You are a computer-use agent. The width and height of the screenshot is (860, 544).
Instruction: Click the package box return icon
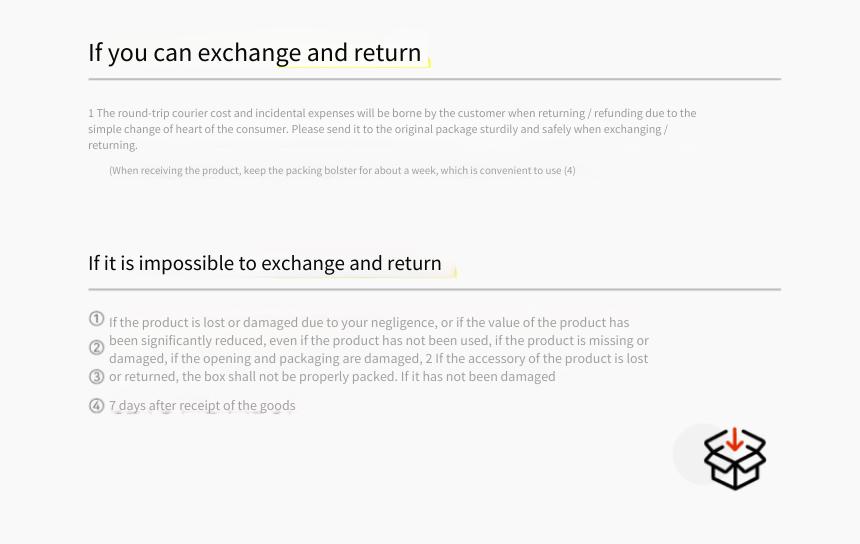[x=734, y=459]
